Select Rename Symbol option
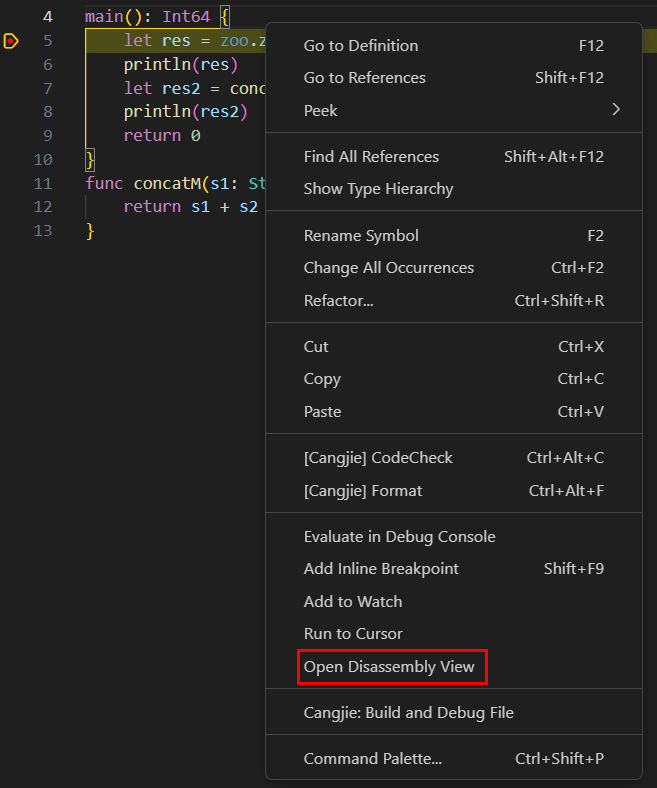The height and width of the screenshot is (788, 657). point(361,236)
